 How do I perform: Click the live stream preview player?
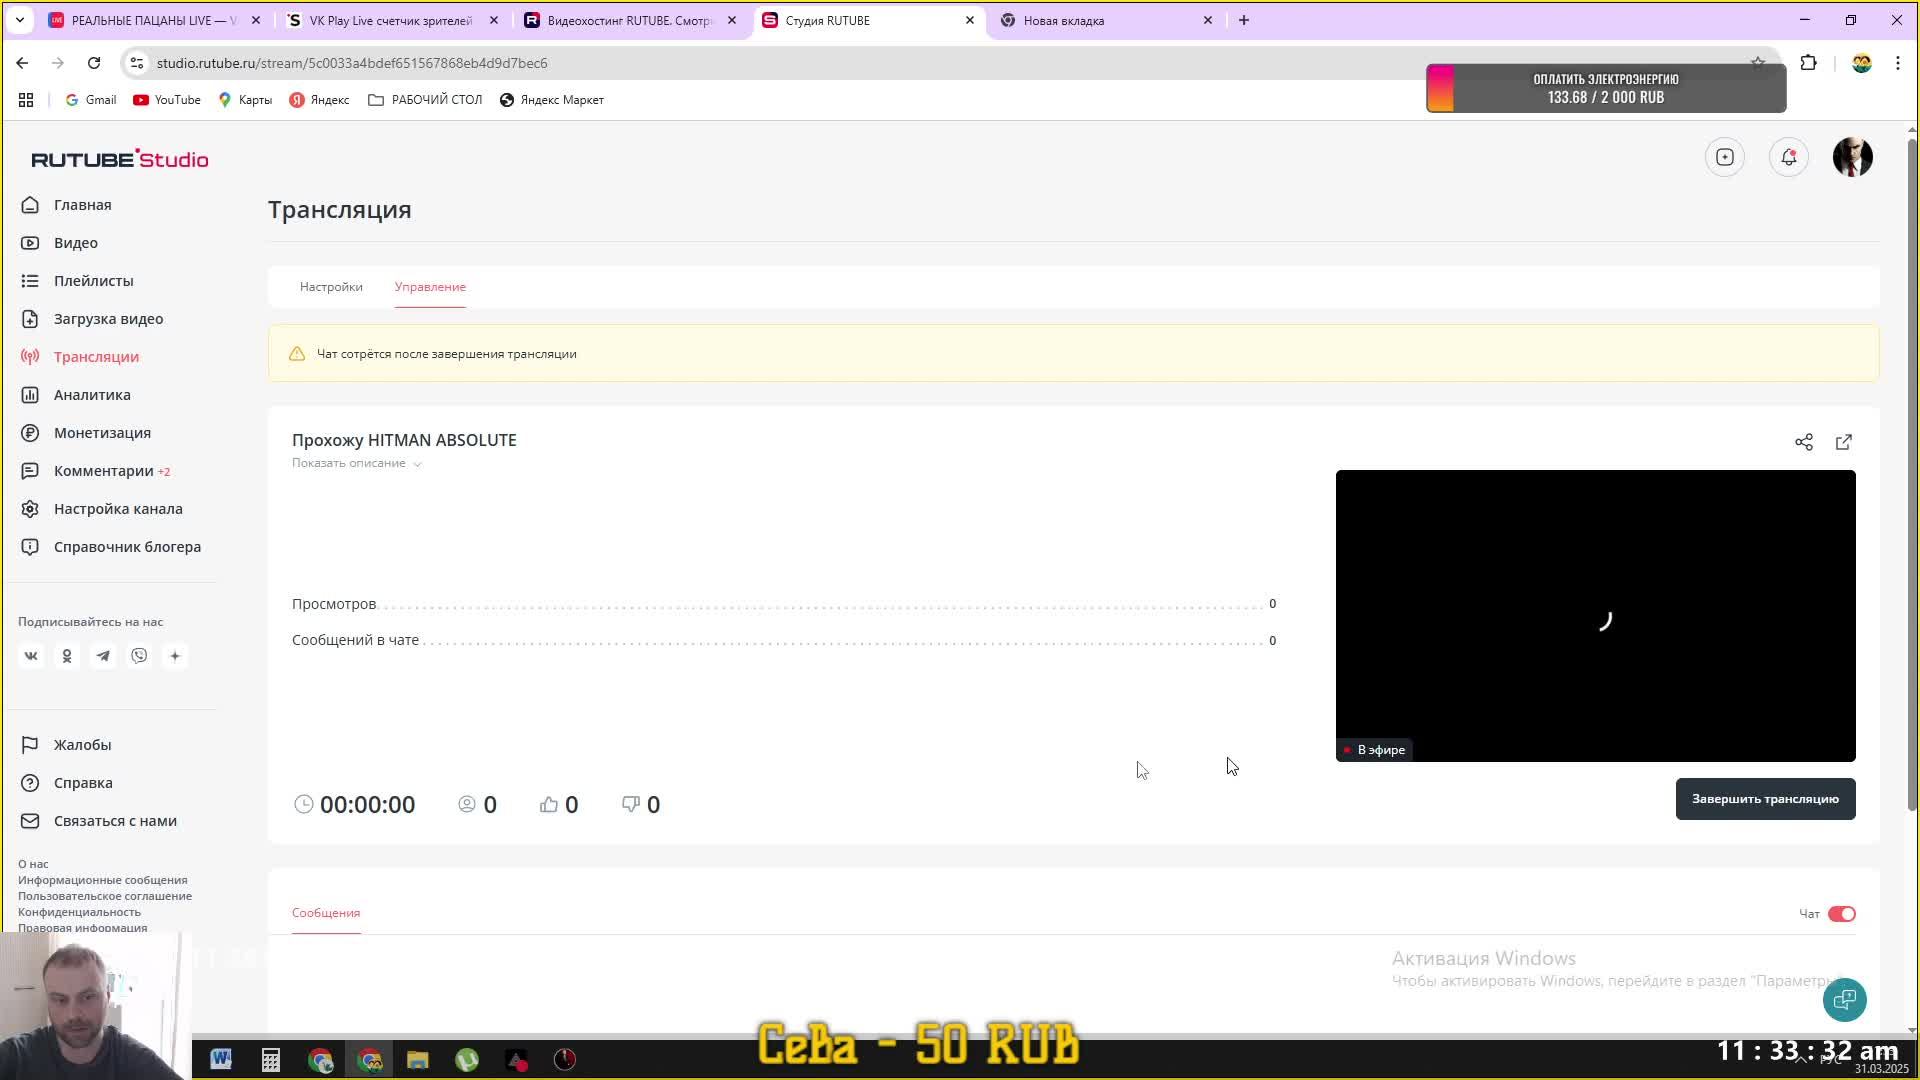[1594, 615]
